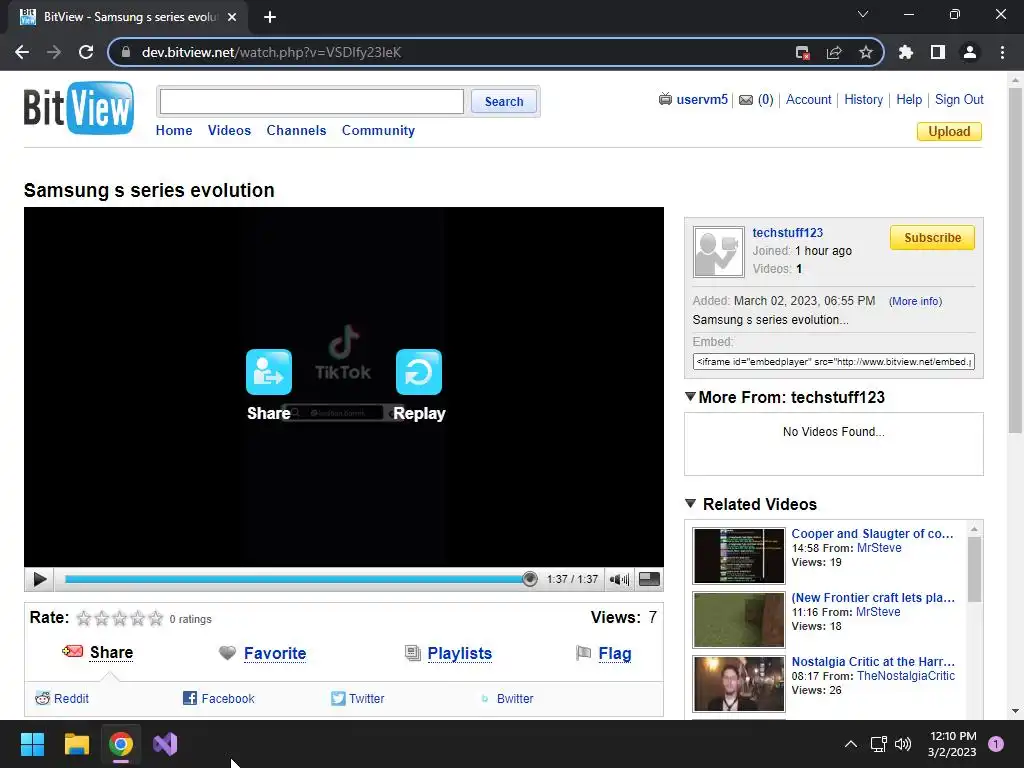Toggle the browser side panel icon
This screenshot has height=768, width=1024.
[937, 52]
